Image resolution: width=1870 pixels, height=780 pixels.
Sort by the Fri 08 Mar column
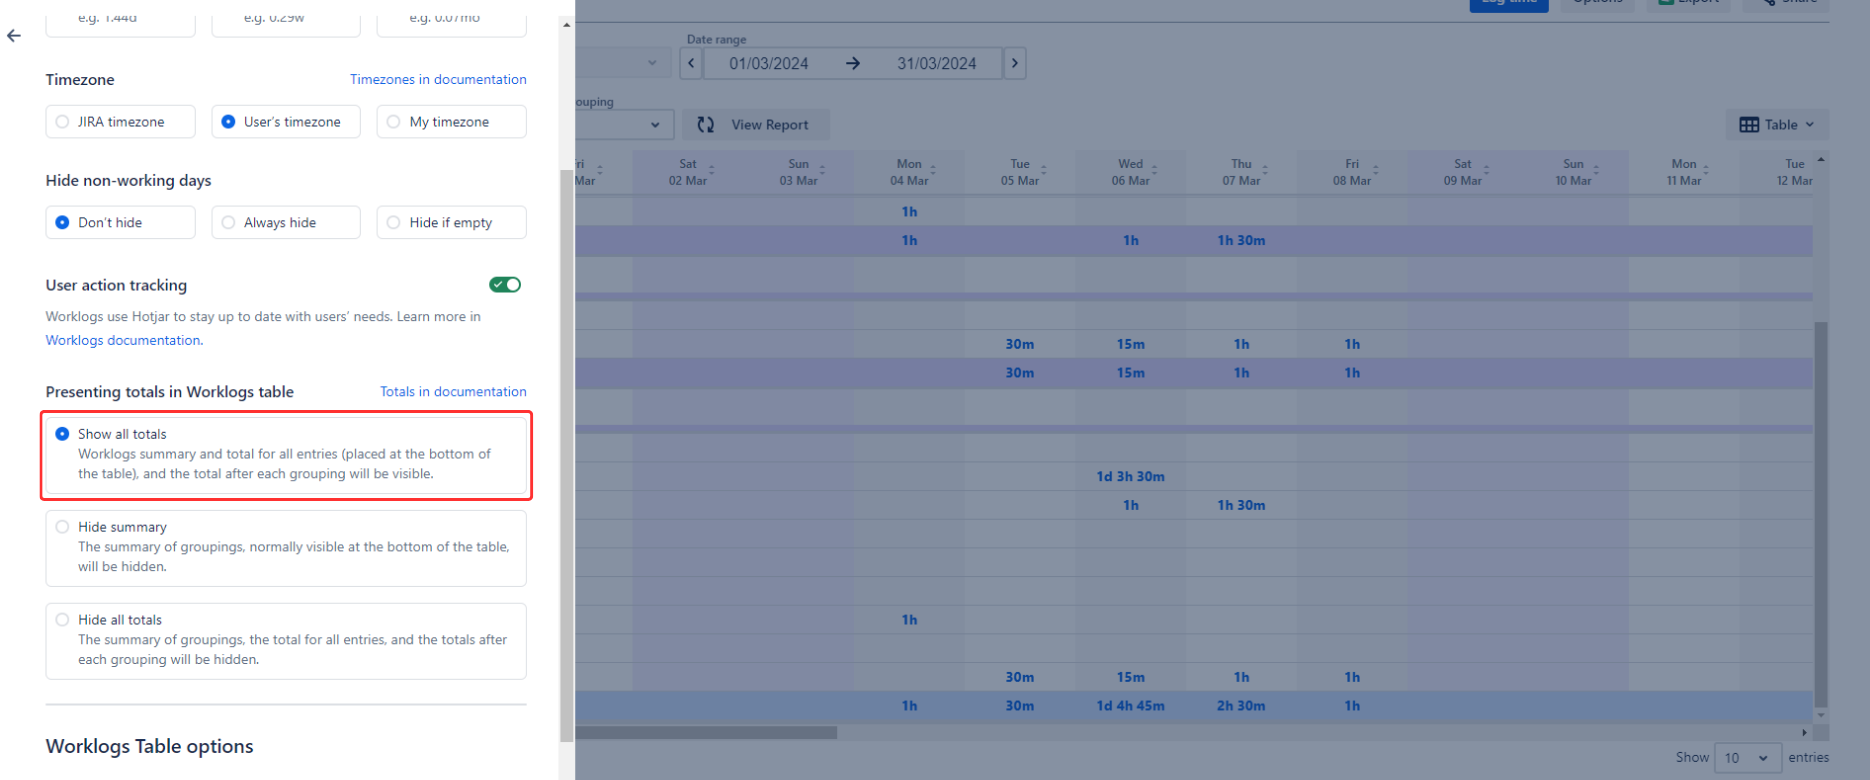tap(1375, 168)
